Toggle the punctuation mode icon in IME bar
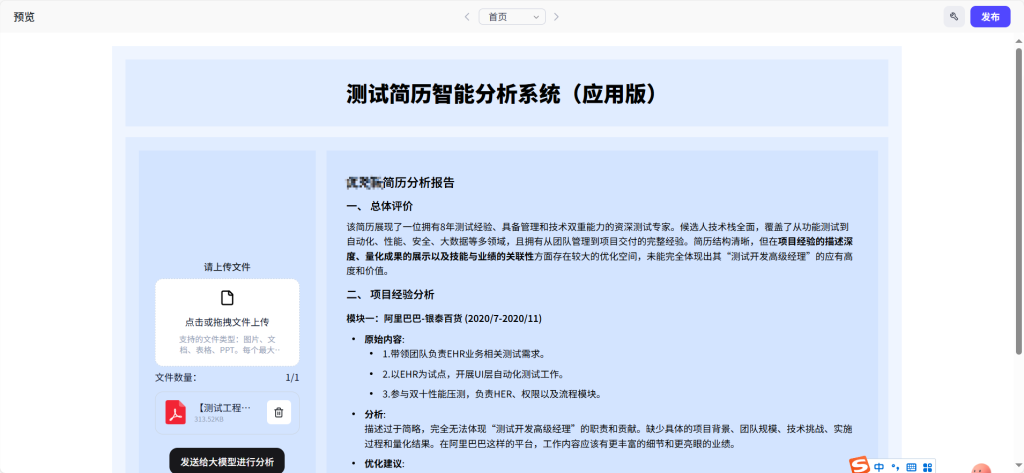Screen dimensions: 1024x473 895,467
